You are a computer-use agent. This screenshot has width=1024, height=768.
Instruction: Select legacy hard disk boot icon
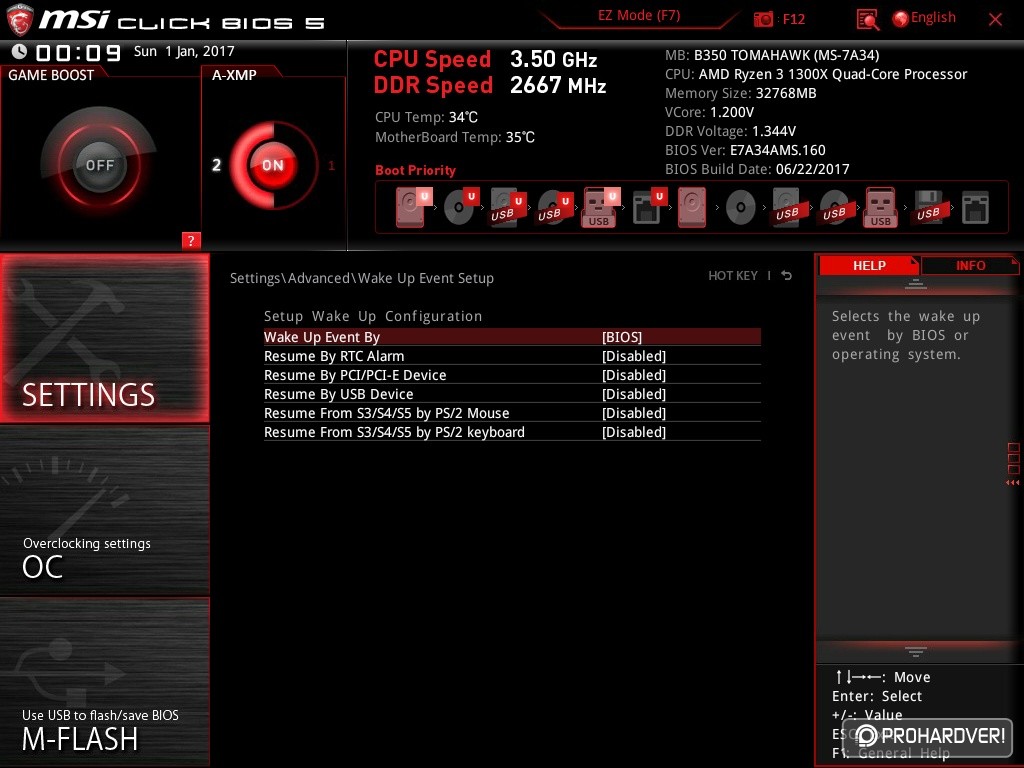(x=692, y=207)
